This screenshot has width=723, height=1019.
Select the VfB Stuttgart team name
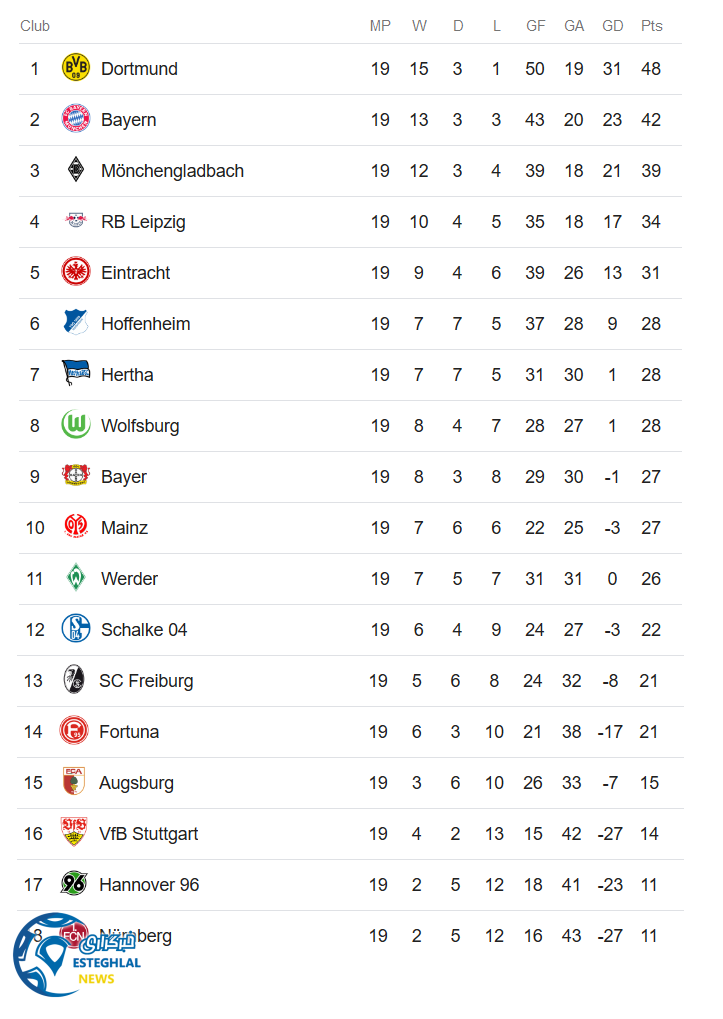pyautogui.click(x=148, y=834)
